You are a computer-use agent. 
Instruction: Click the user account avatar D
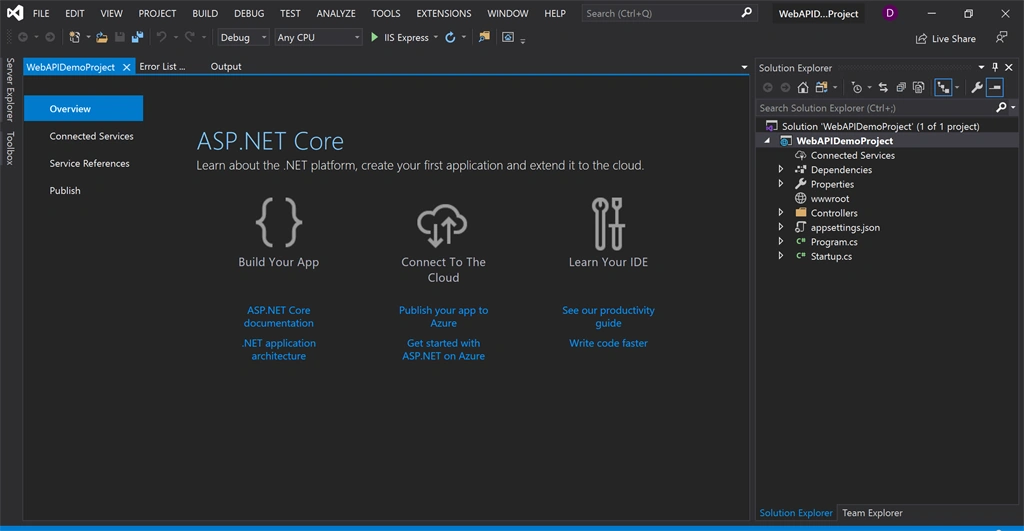[x=889, y=13]
